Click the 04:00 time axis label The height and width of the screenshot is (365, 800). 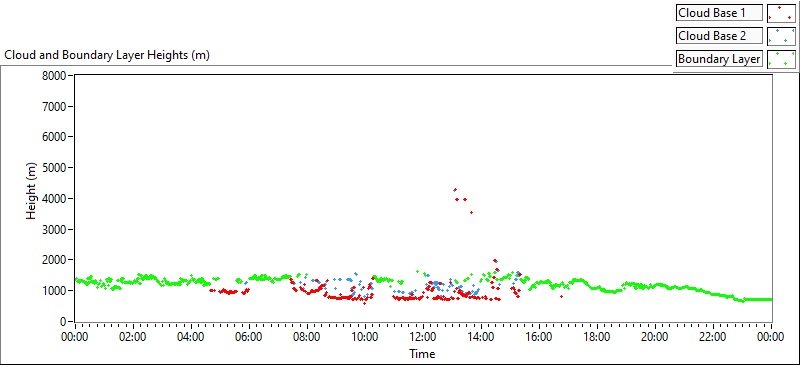tap(191, 337)
